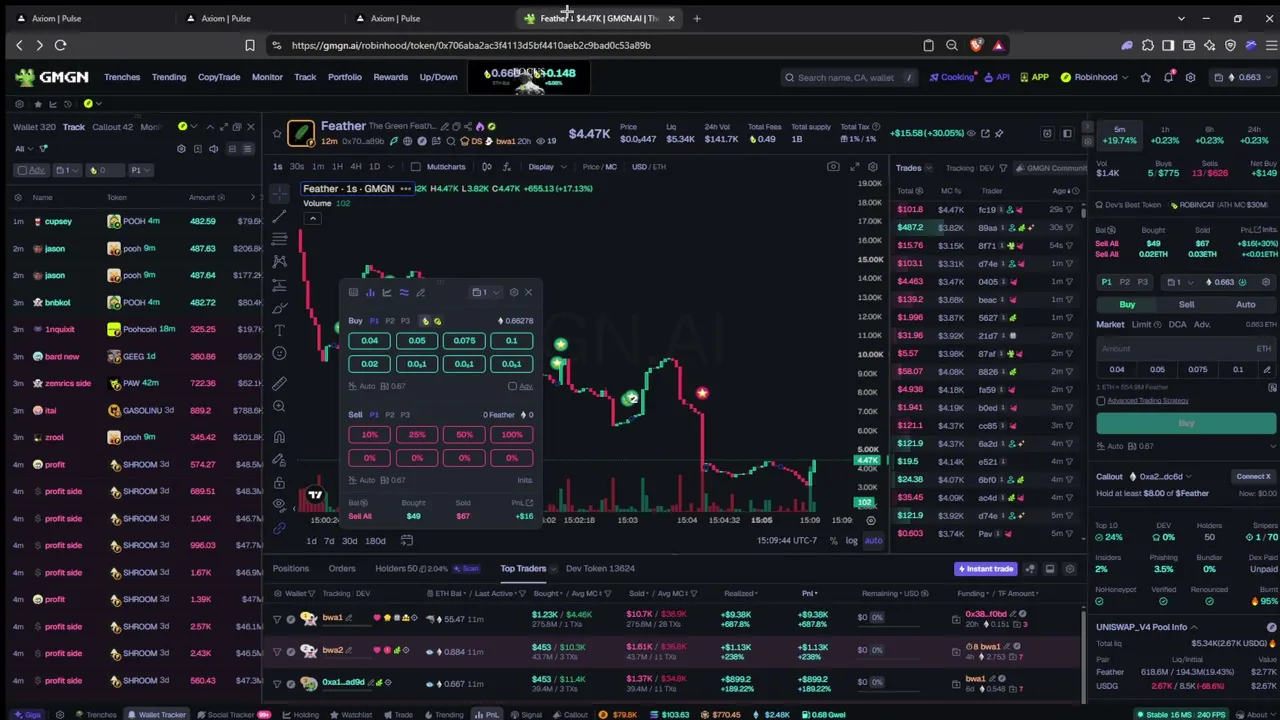Open the candle chart type icon
This screenshot has width=1280, height=720.
click(486, 167)
